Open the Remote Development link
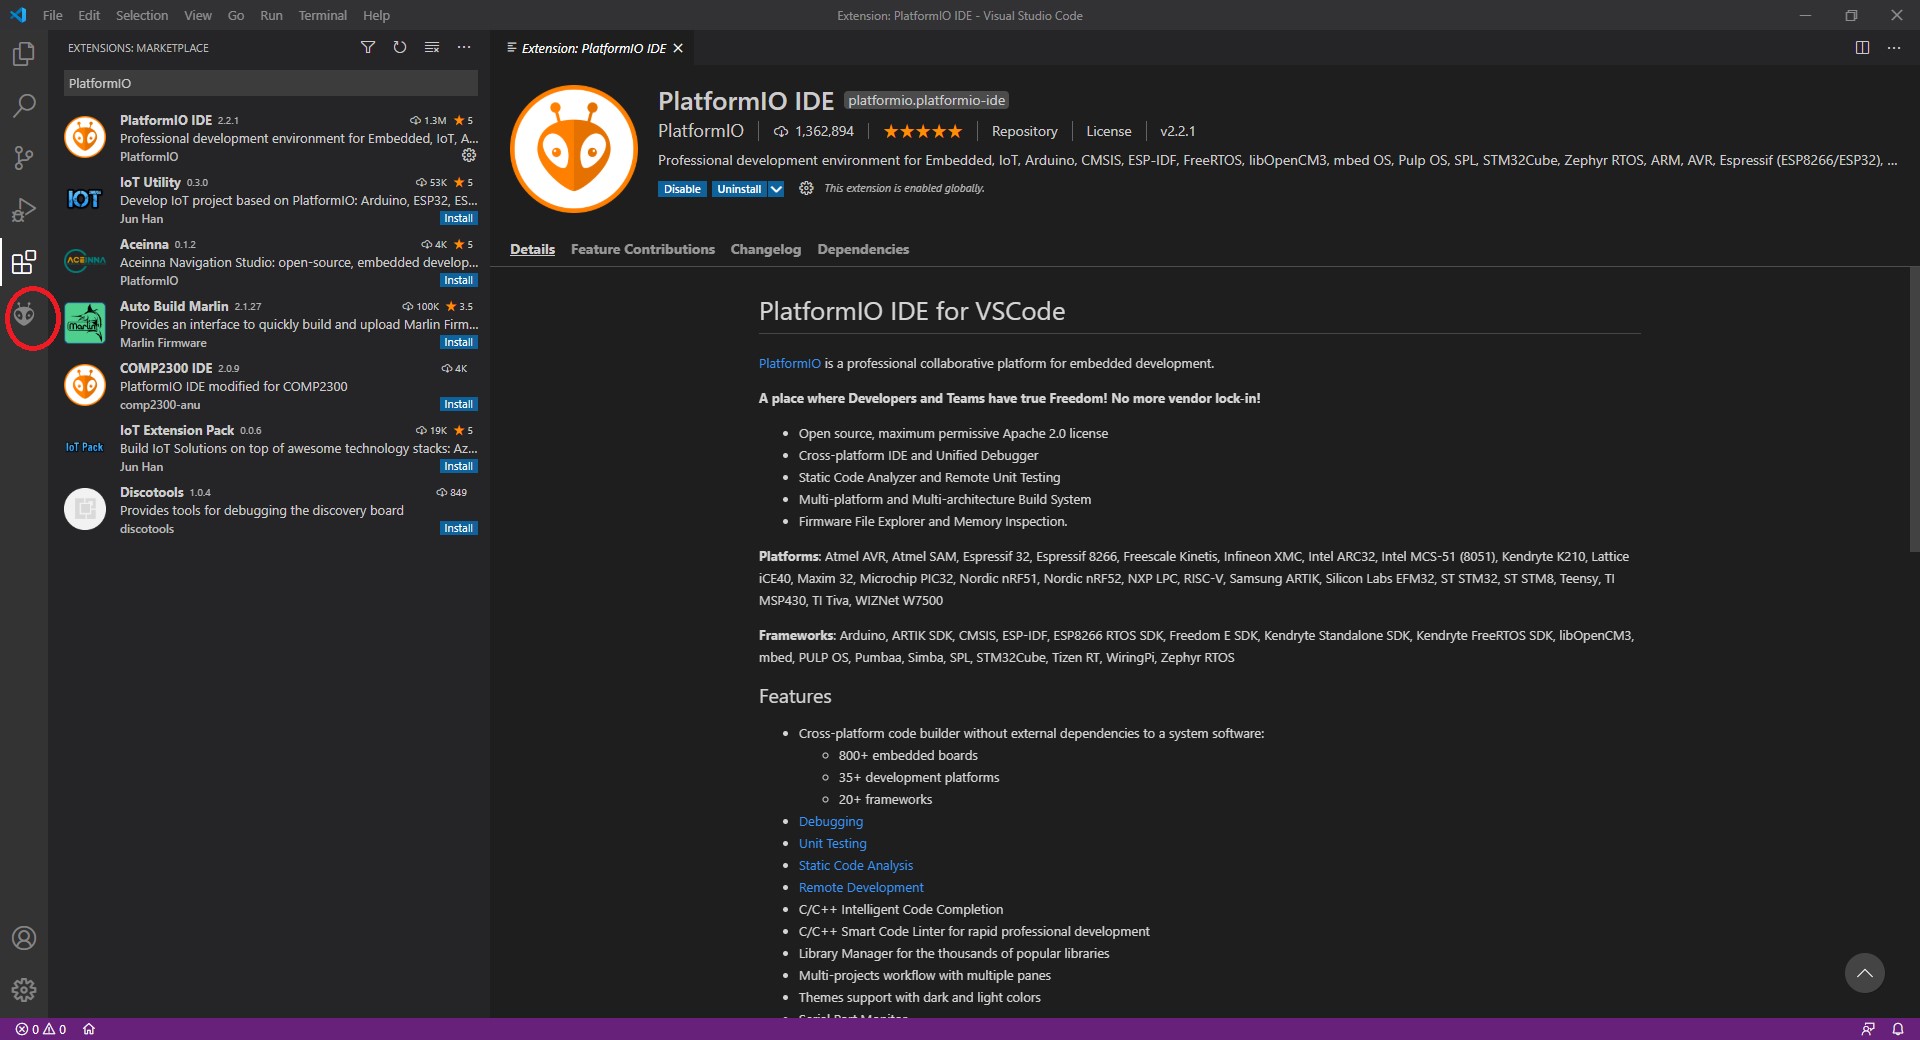Viewport: 1920px width, 1040px height. point(861,887)
